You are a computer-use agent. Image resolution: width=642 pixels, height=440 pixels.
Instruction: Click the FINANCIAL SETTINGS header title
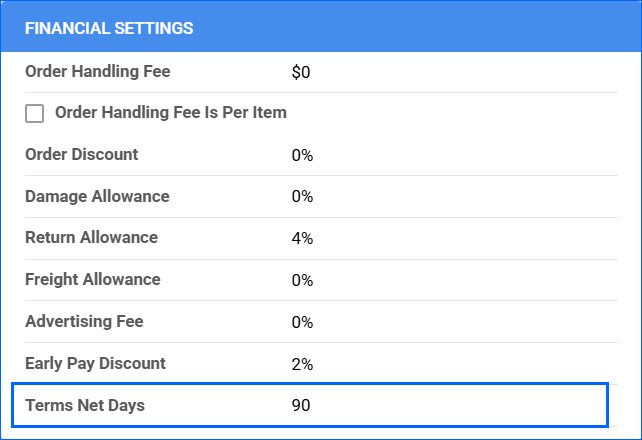pyautogui.click(x=109, y=28)
